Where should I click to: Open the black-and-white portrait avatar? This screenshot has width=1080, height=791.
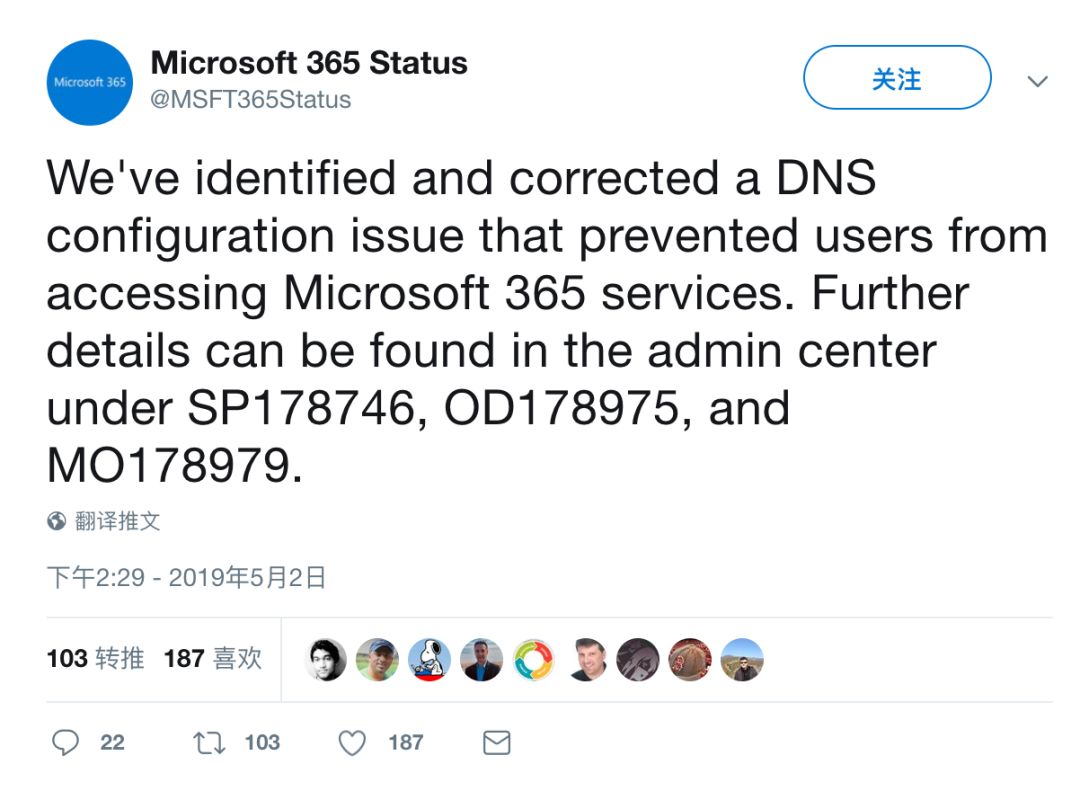point(326,659)
